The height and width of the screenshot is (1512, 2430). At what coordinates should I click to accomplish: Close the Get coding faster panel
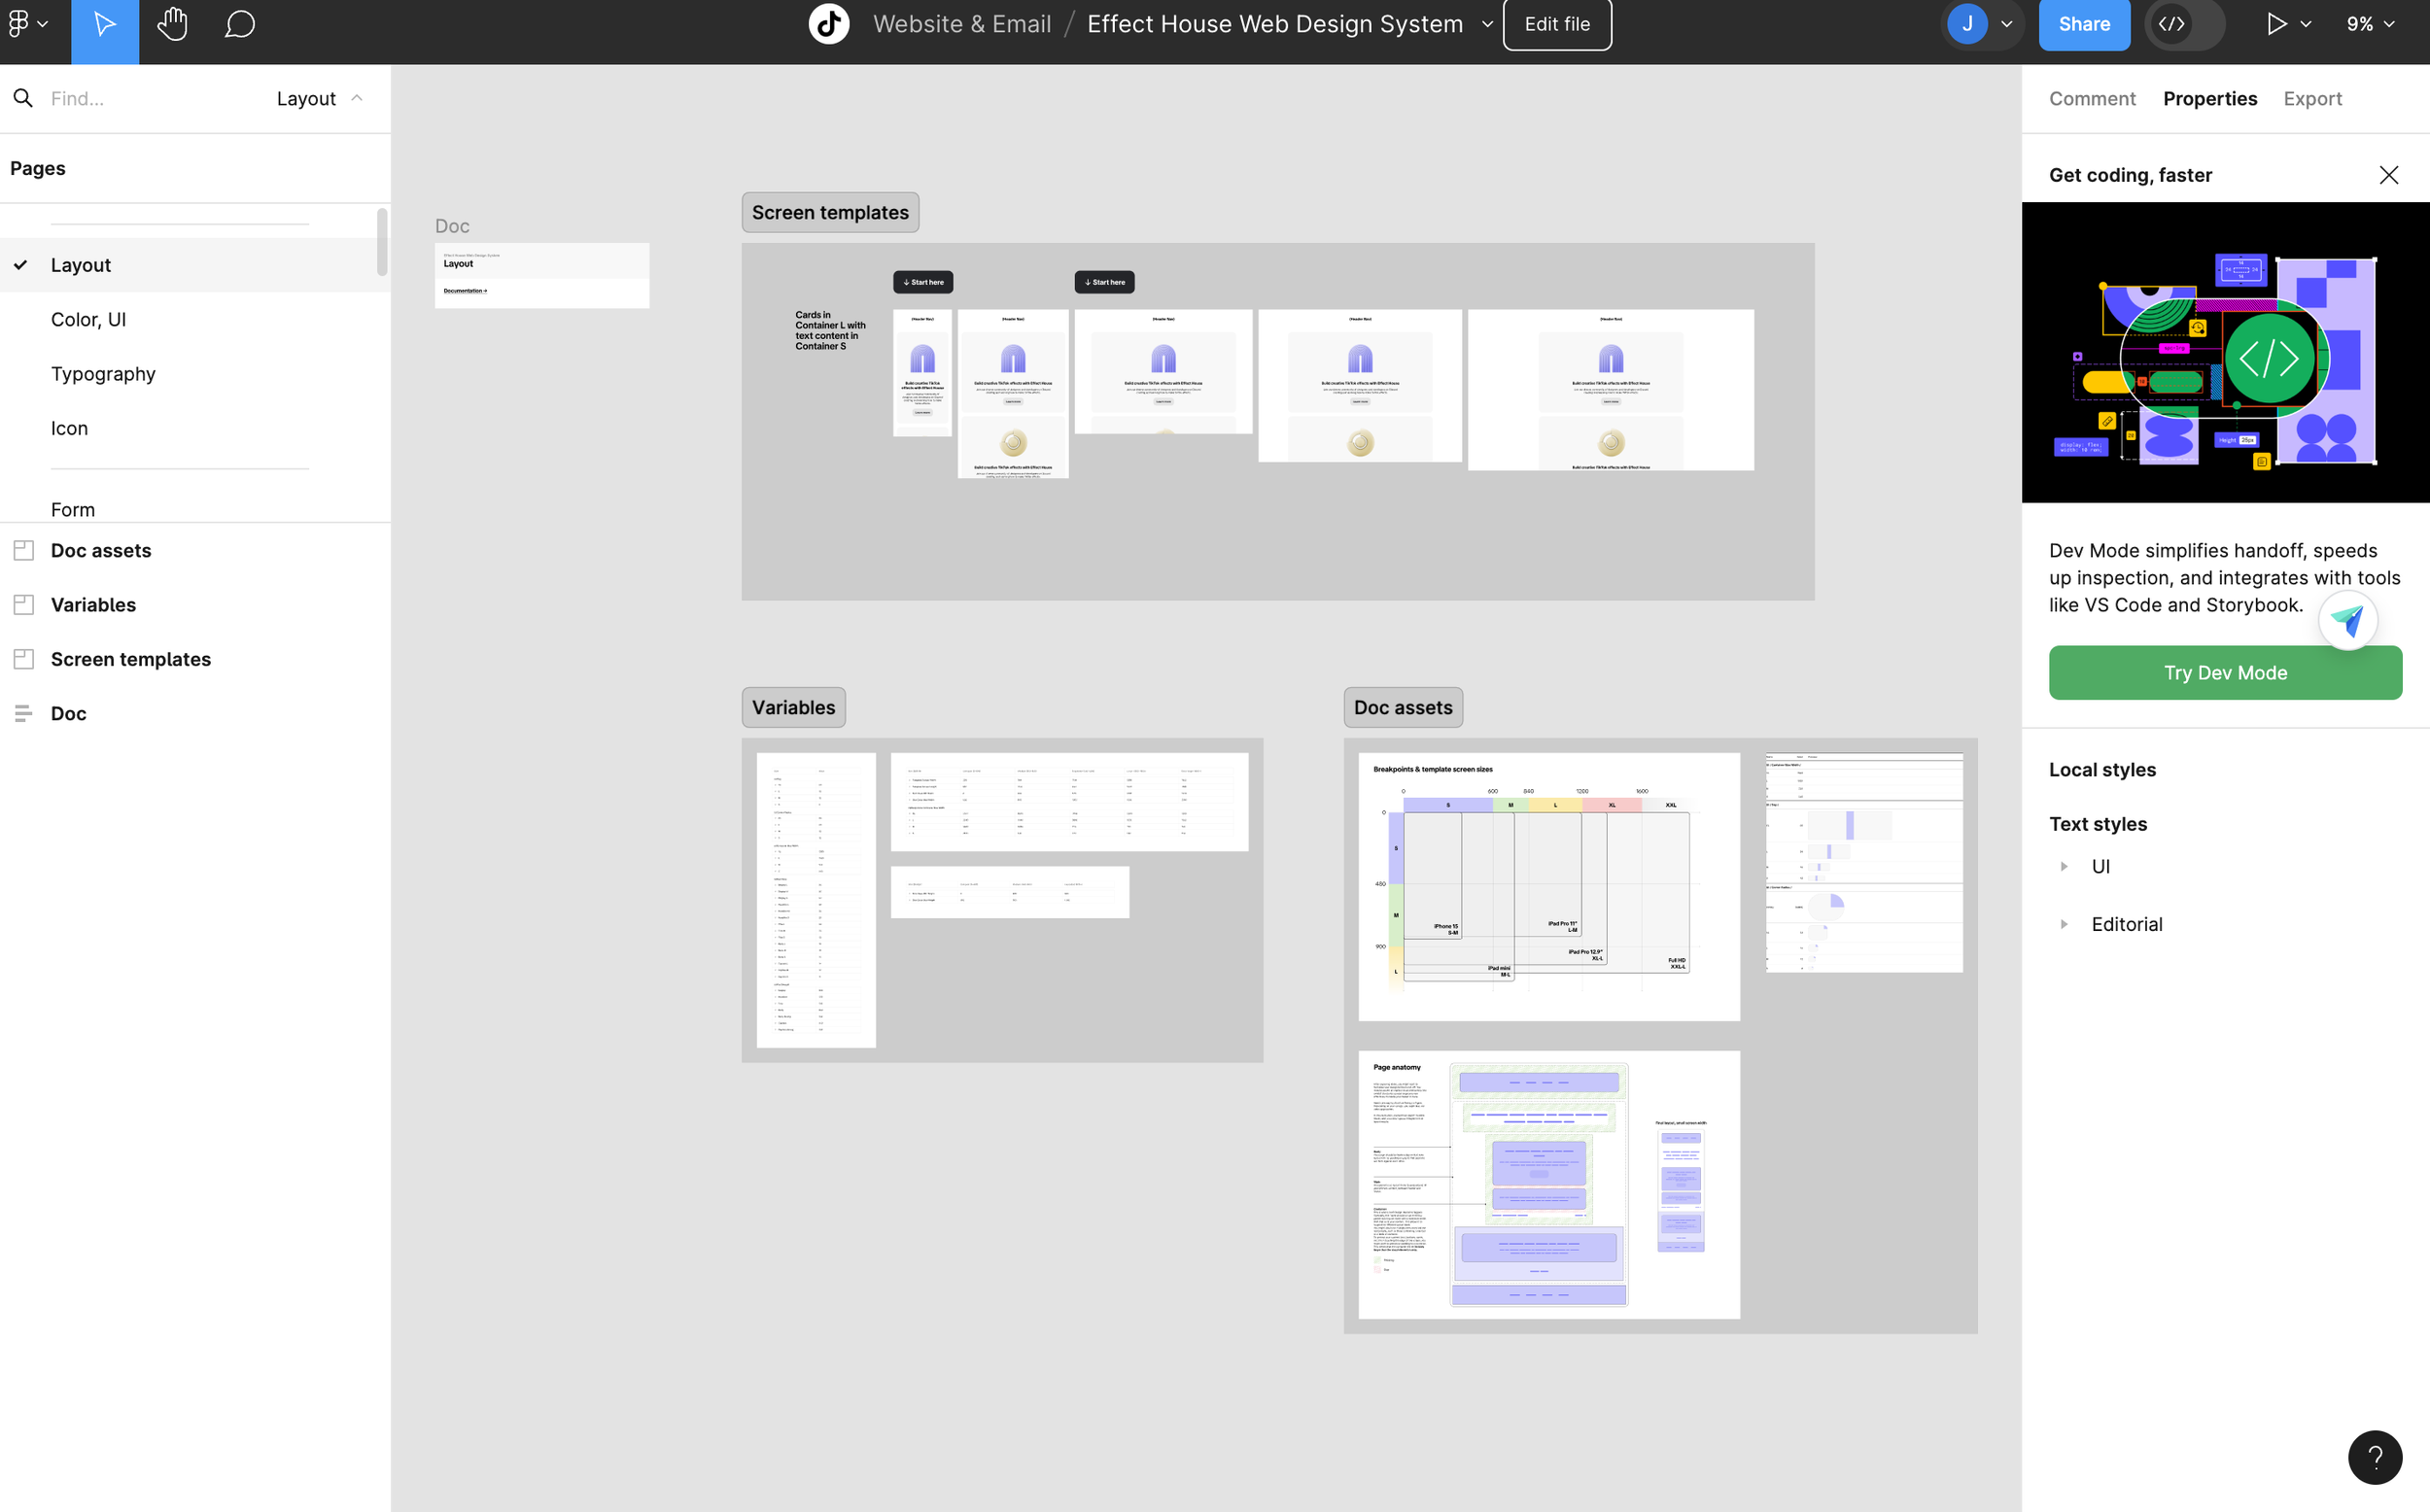click(2388, 175)
